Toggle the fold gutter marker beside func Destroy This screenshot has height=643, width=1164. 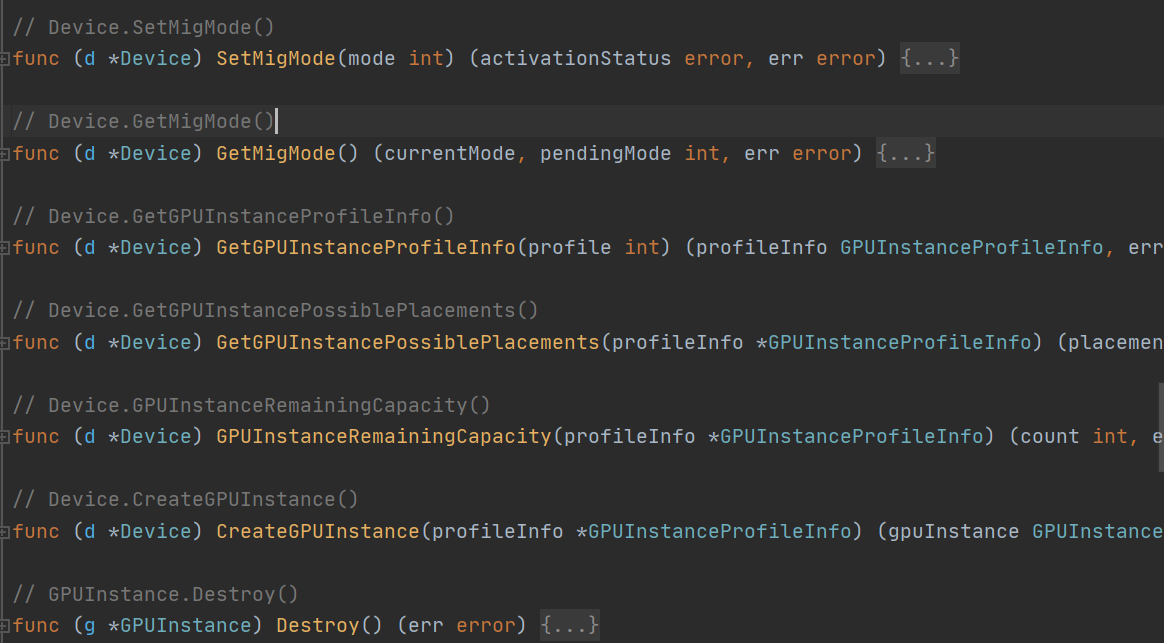[x=4, y=626]
